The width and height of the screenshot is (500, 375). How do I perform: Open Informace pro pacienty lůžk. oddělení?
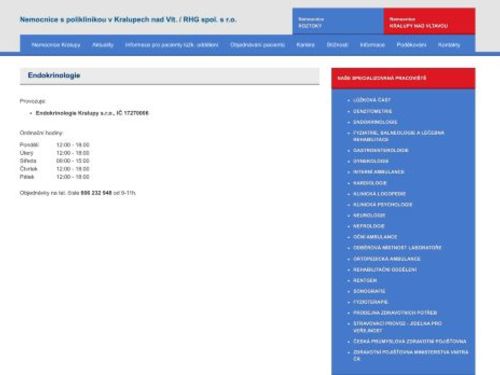[172, 45]
